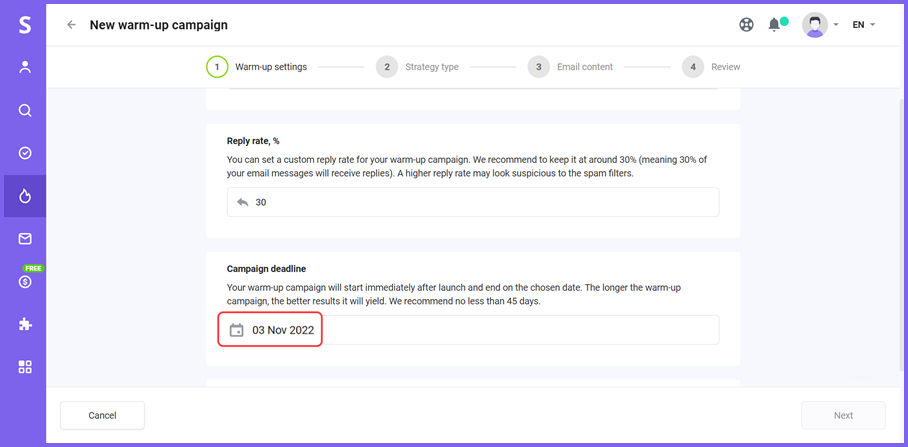Open the person (prospects) sidebar icon
Image resolution: width=908 pixels, height=447 pixels.
25,67
